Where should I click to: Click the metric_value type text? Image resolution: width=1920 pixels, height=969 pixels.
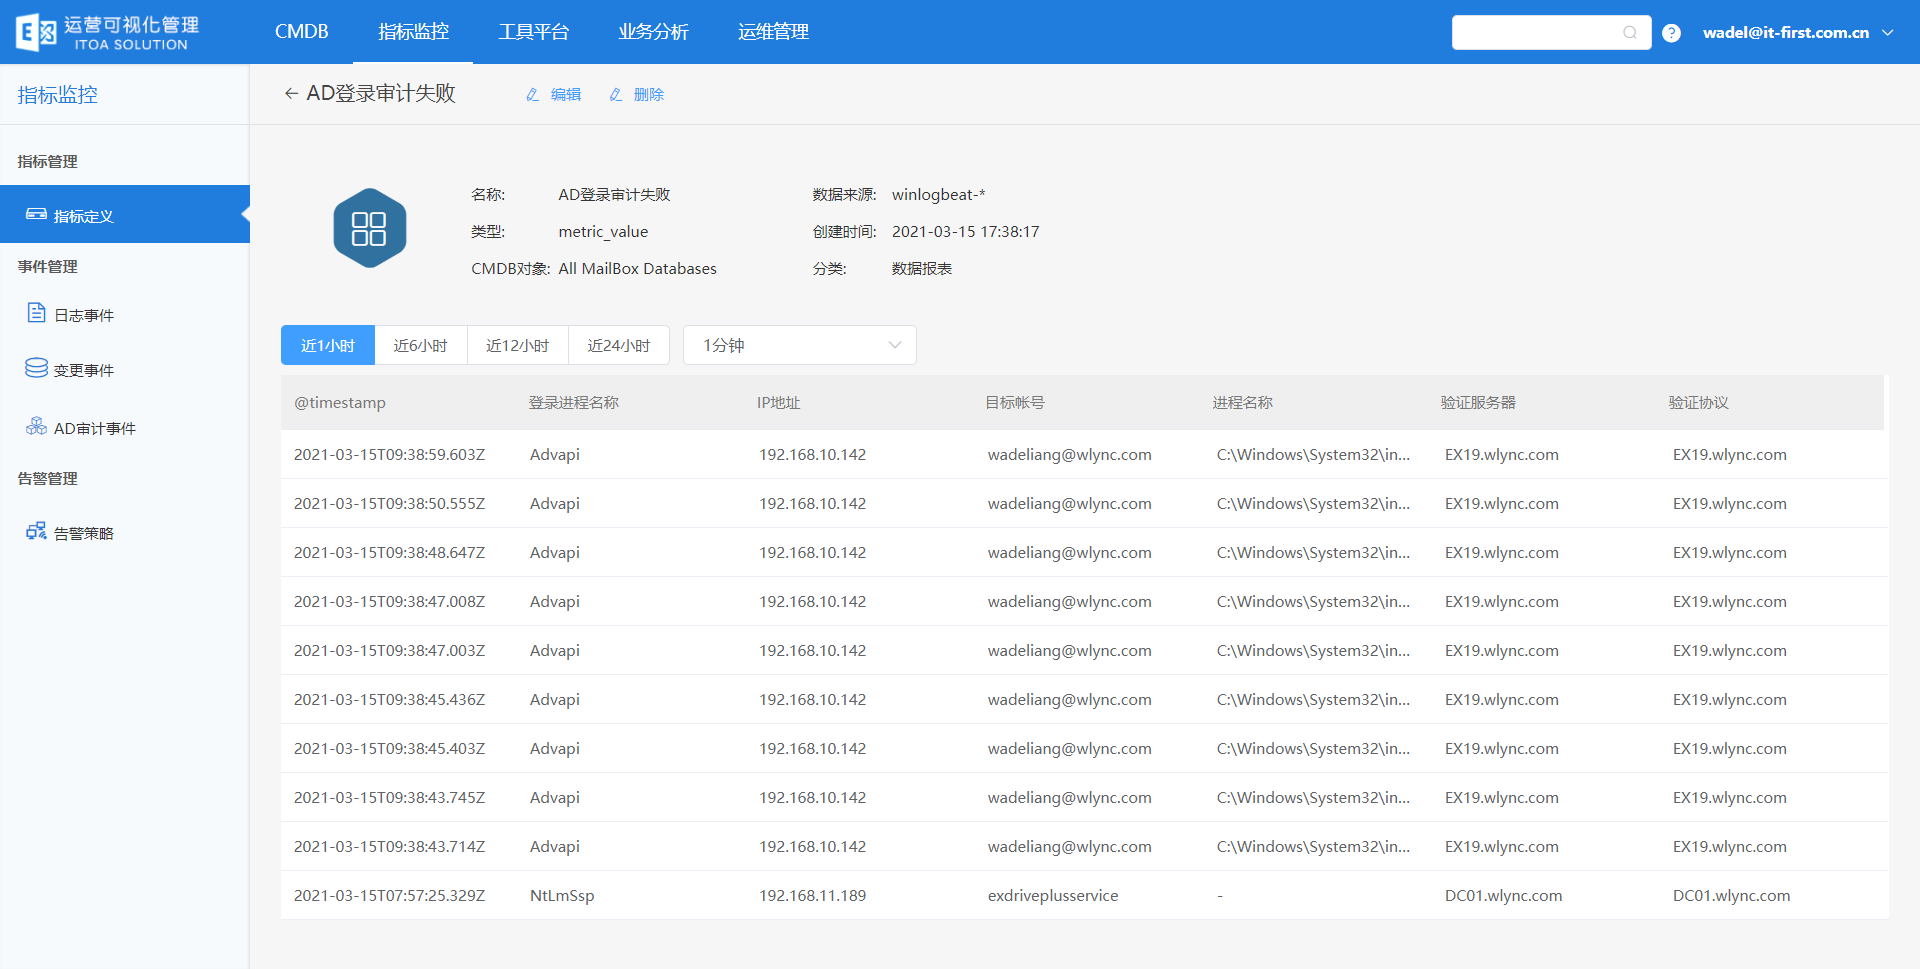tap(603, 231)
